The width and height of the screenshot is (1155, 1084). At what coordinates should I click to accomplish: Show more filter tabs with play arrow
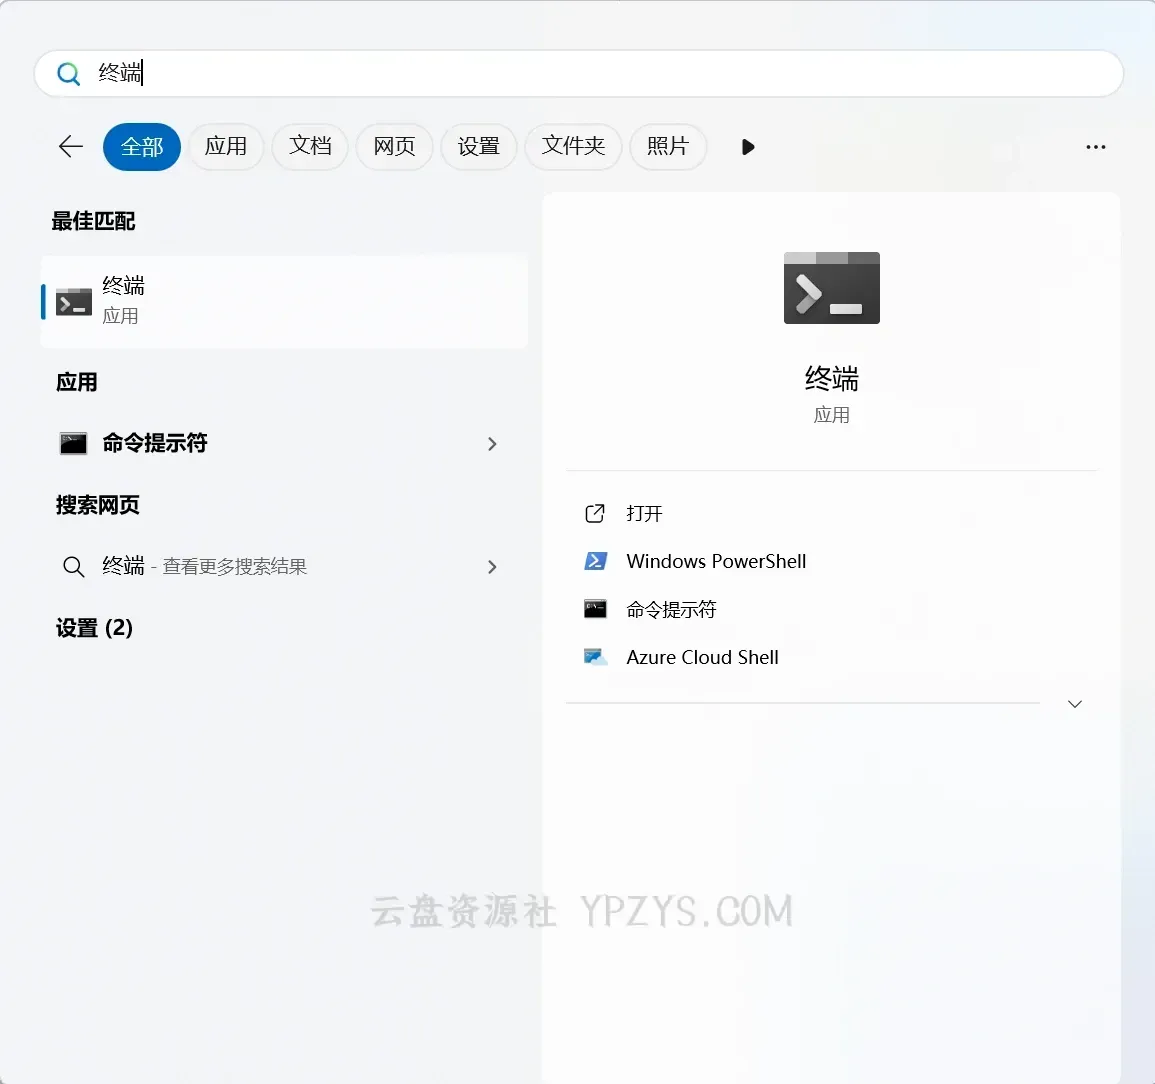point(748,147)
